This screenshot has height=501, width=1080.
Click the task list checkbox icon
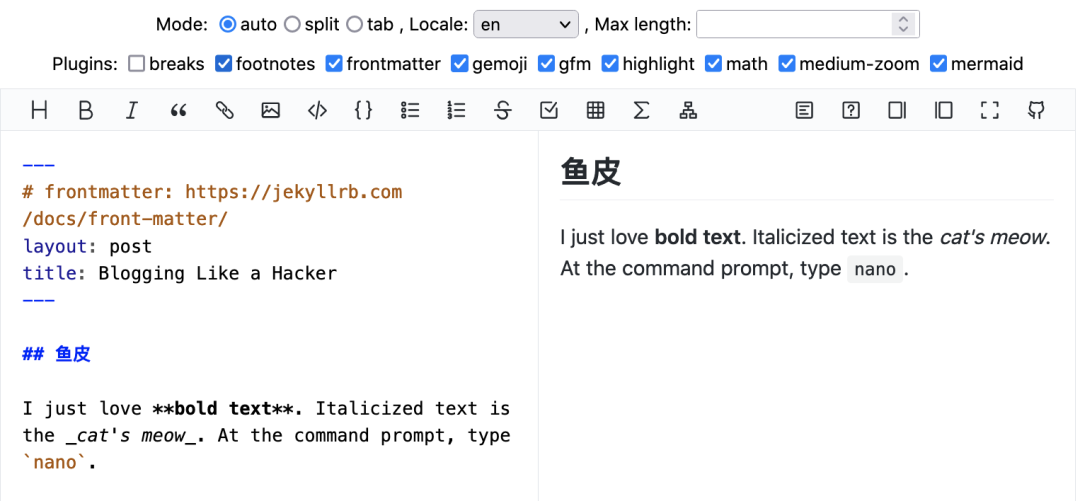click(x=549, y=111)
